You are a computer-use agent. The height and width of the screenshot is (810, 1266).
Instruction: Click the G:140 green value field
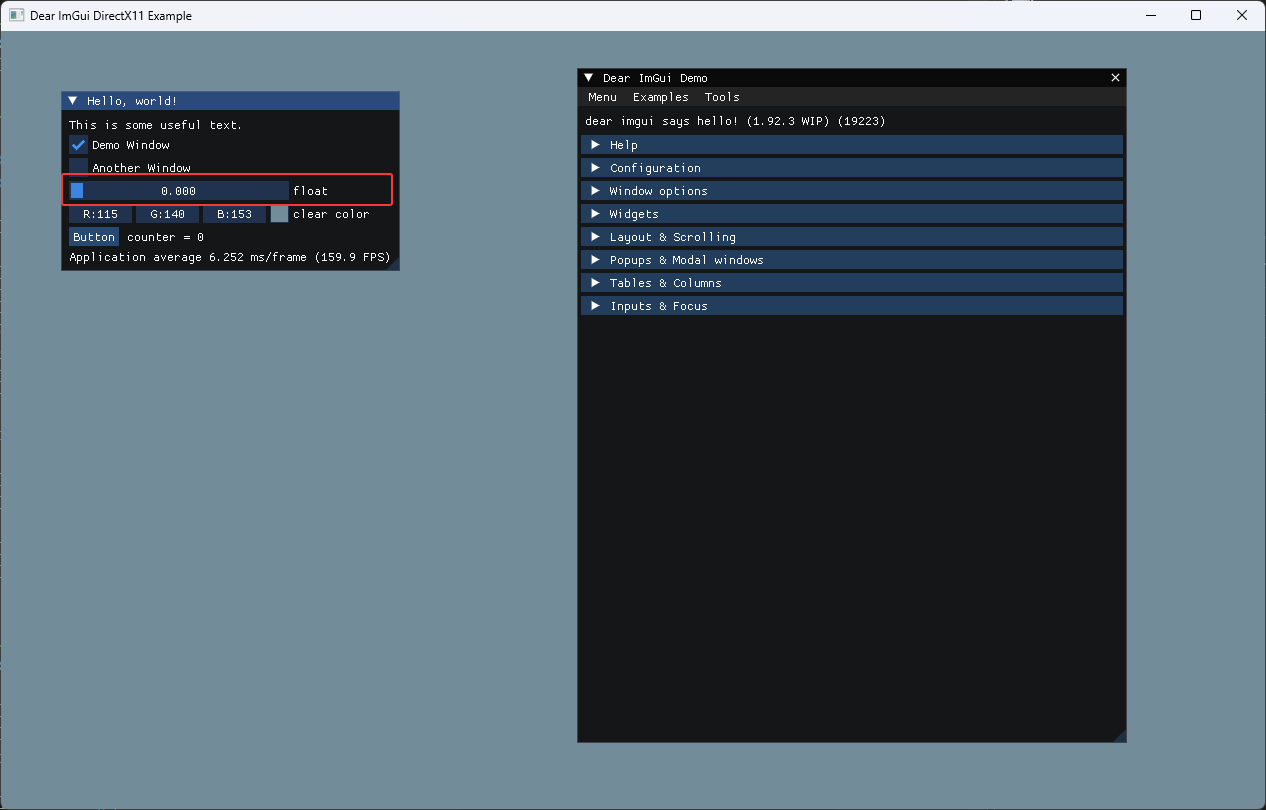pyautogui.click(x=167, y=214)
